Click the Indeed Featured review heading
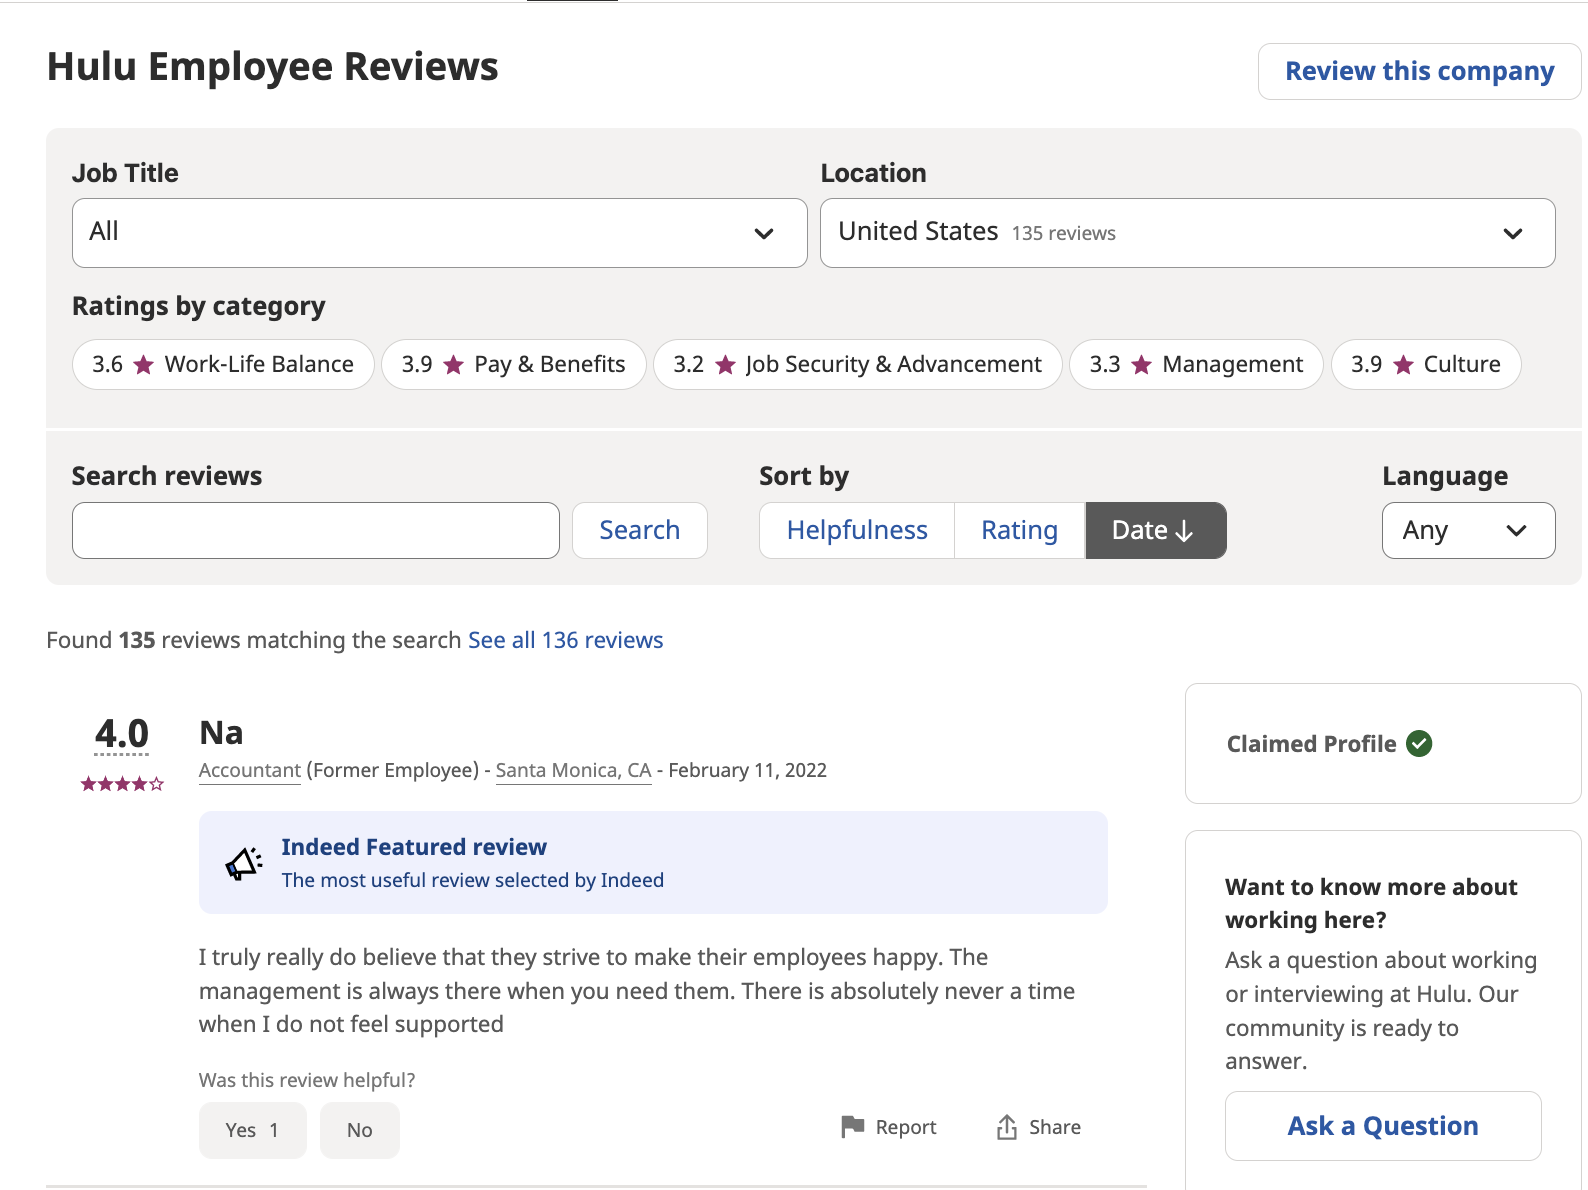1588x1190 pixels. click(414, 847)
